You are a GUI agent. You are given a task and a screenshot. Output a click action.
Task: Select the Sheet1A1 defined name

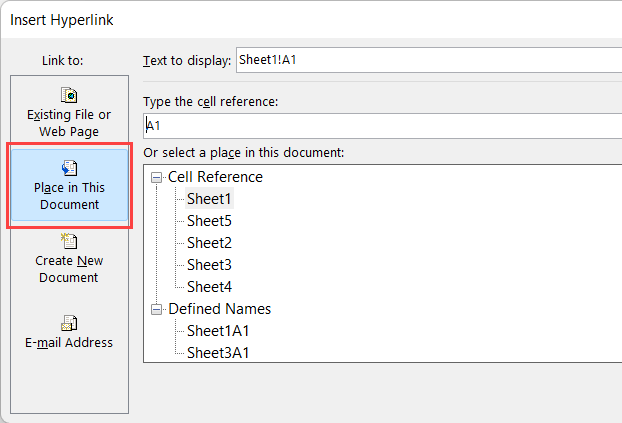click(x=218, y=331)
